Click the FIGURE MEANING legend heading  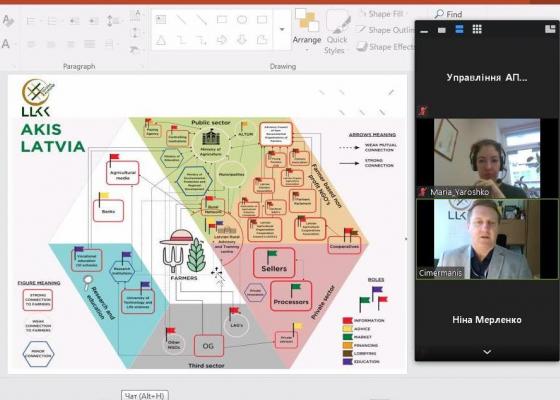[x=39, y=283]
